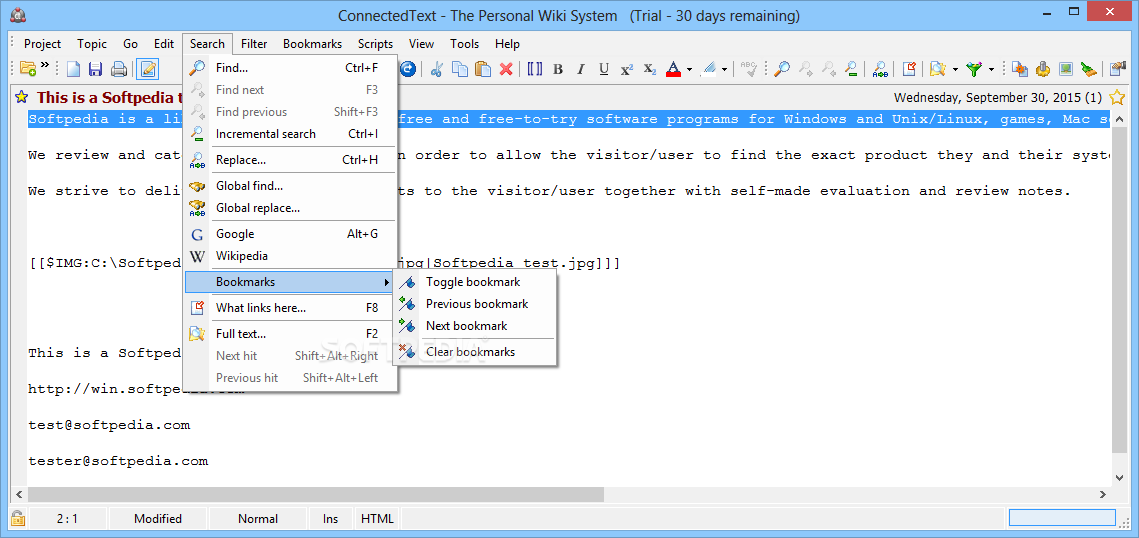Open the Tools menu
The height and width of the screenshot is (538, 1139).
[x=464, y=44]
